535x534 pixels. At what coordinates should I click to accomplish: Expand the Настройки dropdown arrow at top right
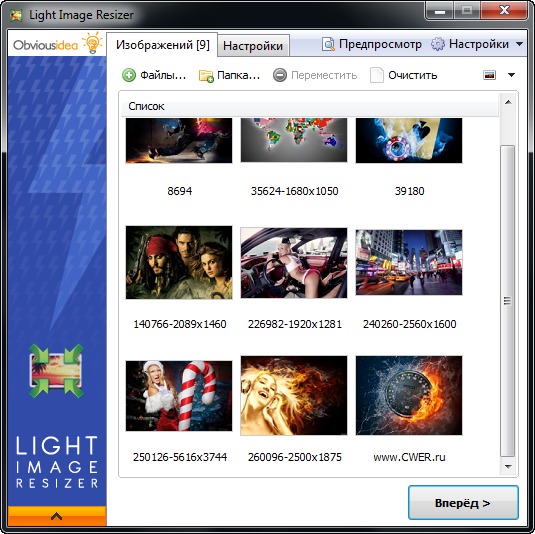click(x=519, y=44)
